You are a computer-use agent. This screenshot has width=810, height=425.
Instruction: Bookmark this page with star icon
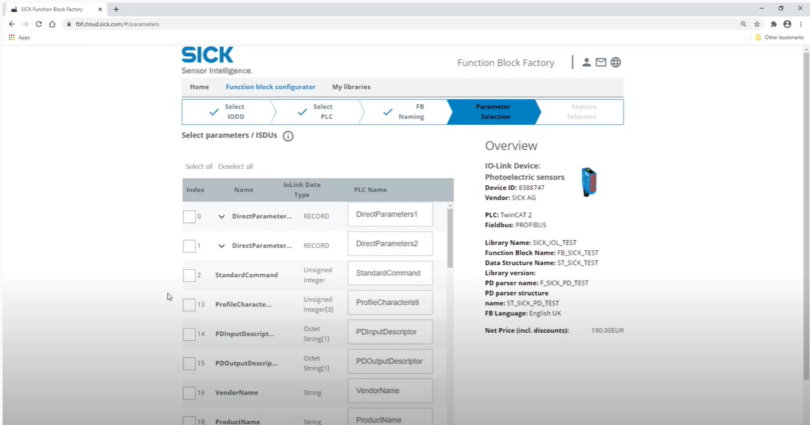[x=757, y=24]
